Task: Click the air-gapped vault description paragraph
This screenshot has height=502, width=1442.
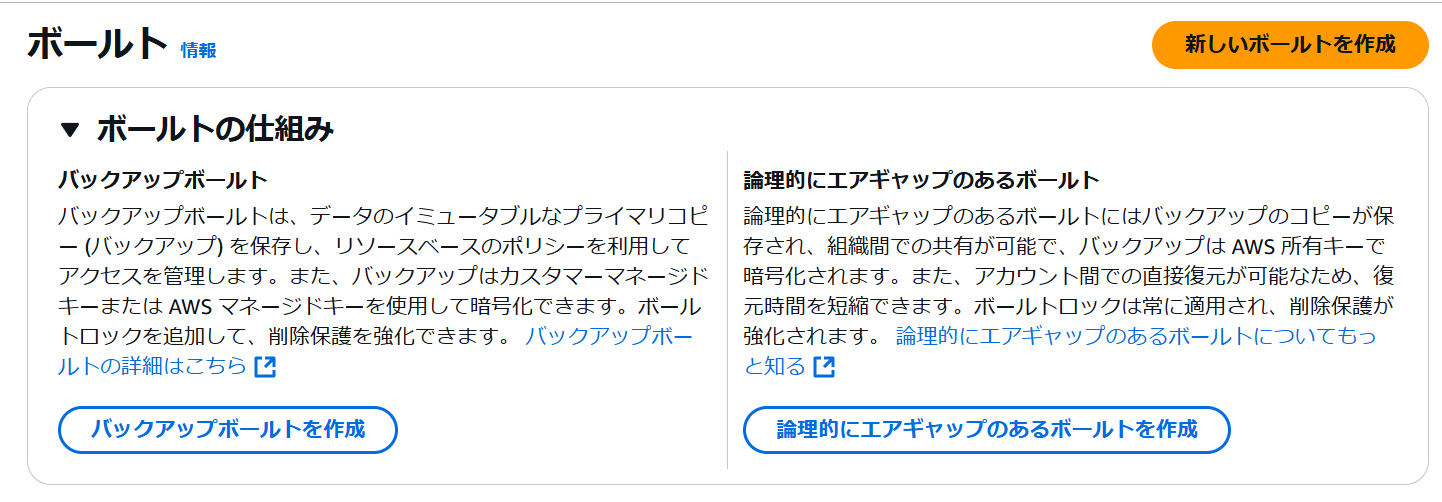Action: (x=1070, y=291)
